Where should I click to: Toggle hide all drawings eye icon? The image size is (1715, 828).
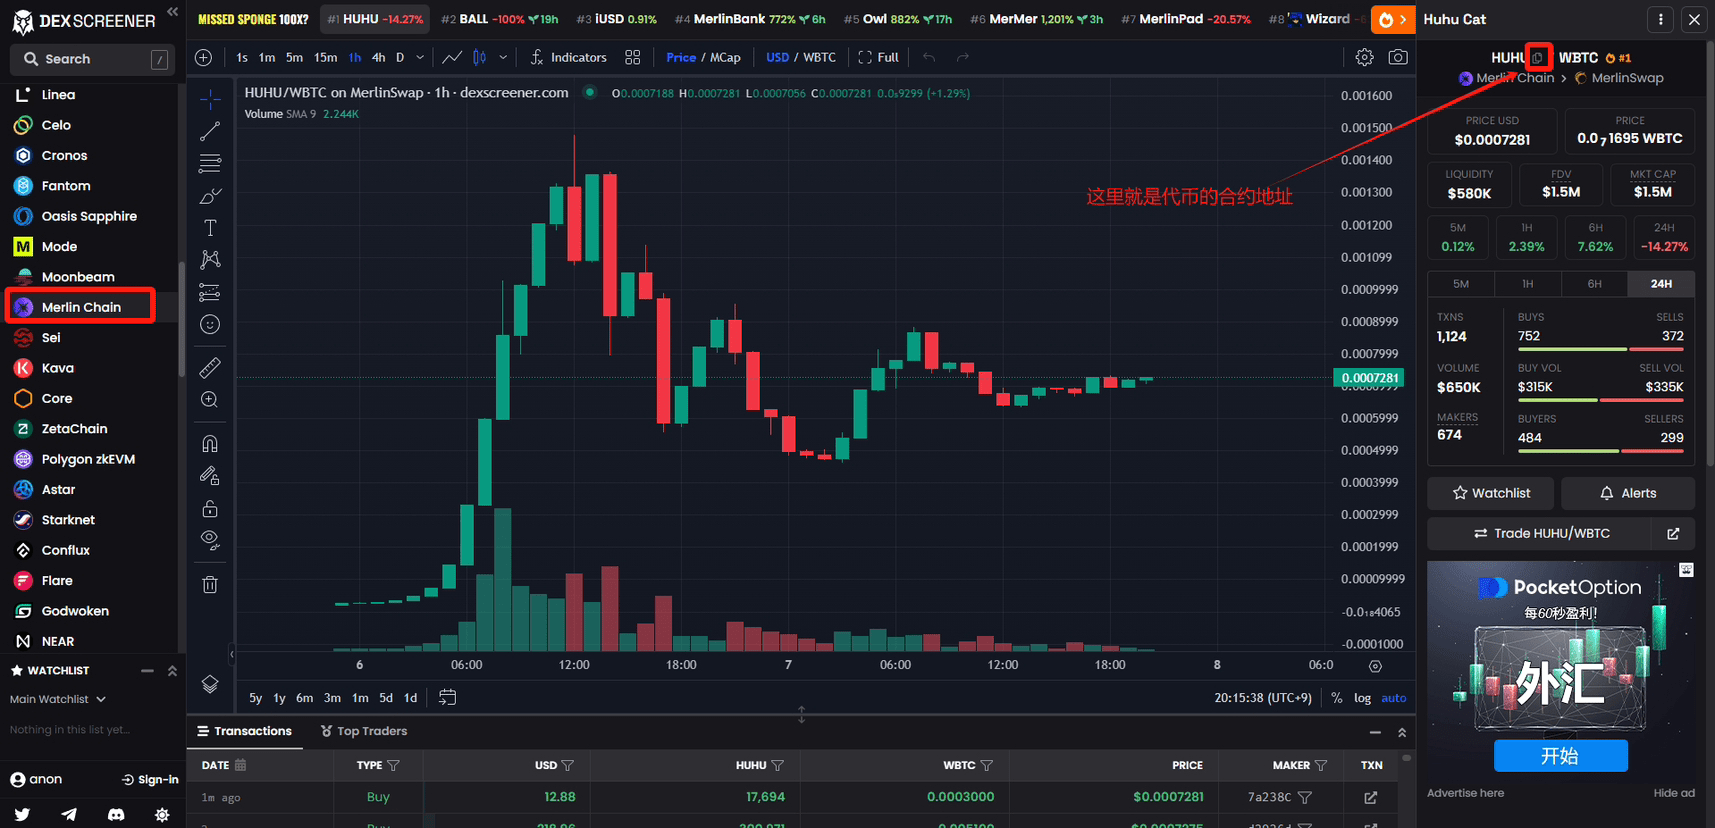210,540
